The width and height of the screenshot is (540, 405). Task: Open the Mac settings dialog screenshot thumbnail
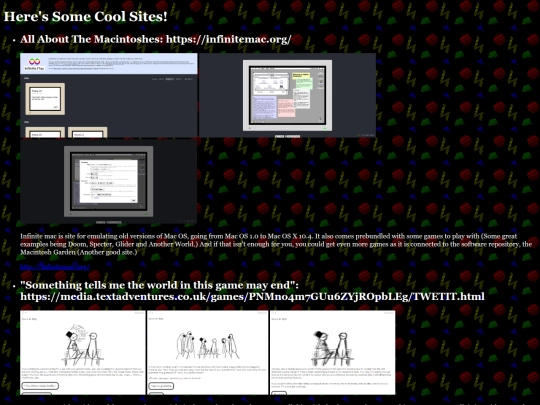pos(109,181)
